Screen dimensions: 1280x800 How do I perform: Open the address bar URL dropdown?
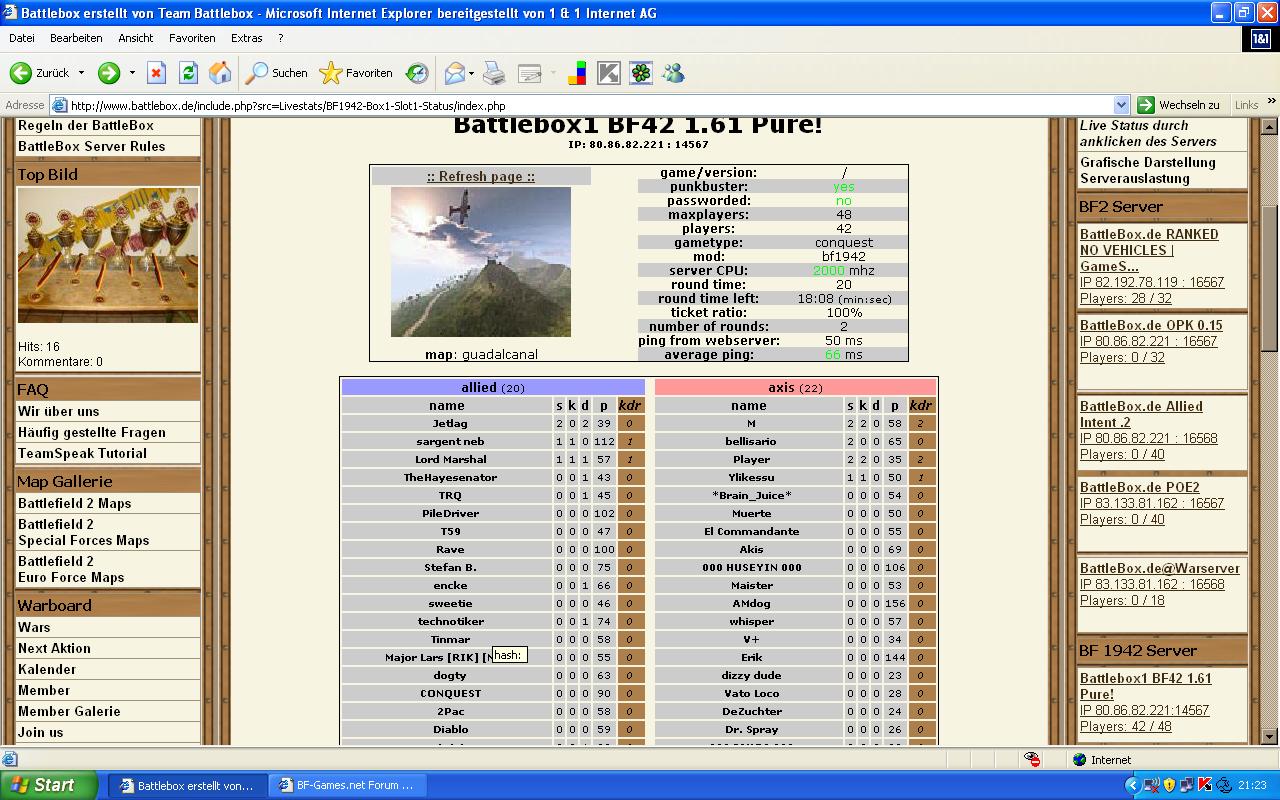click(1121, 105)
